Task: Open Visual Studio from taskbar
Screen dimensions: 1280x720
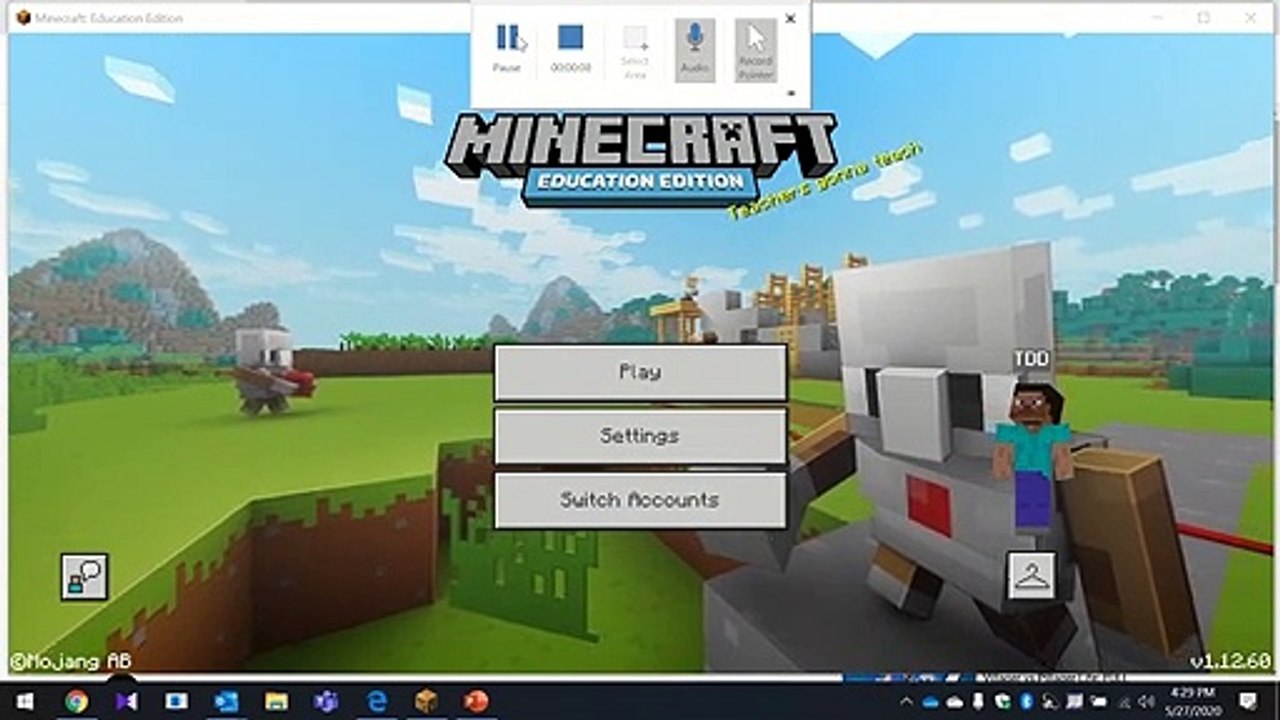Action: [126, 701]
